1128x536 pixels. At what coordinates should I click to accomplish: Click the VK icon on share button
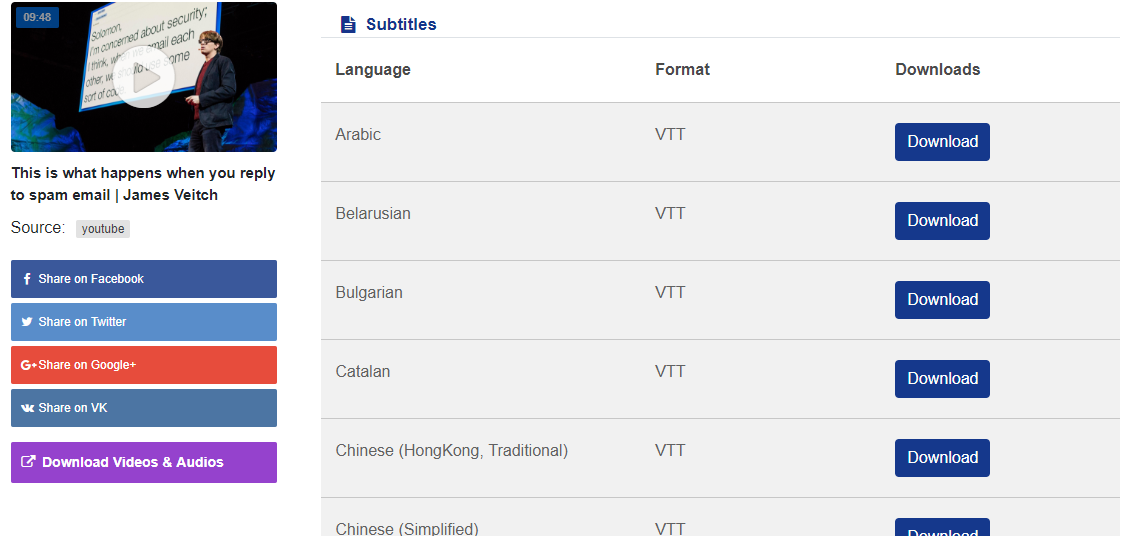[x=27, y=408]
